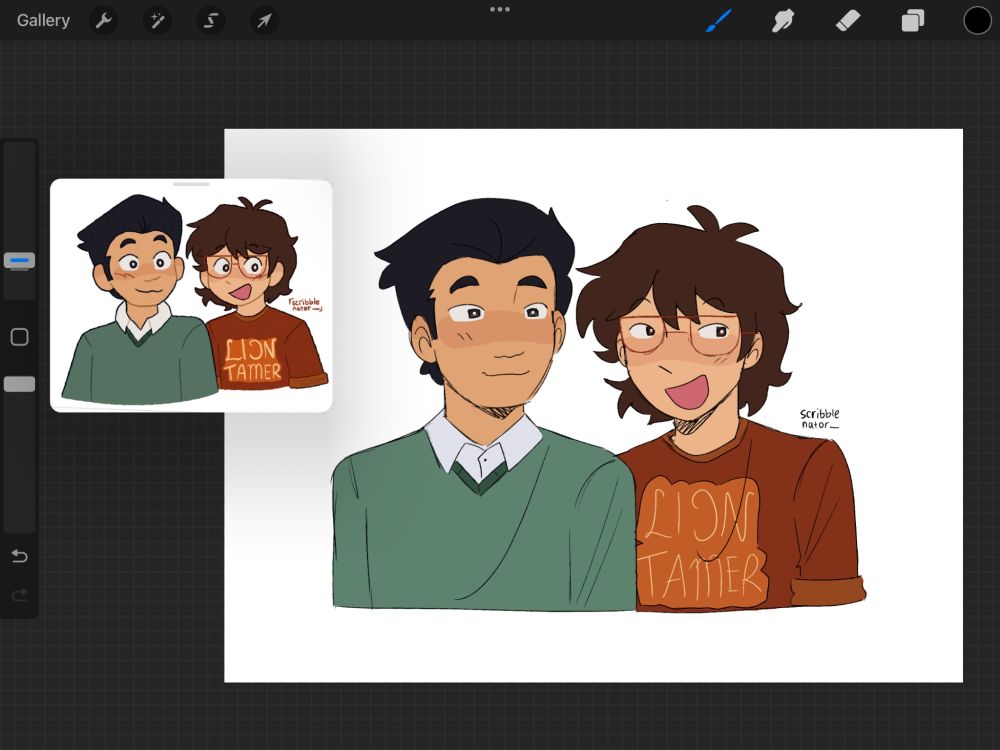This screenshot has width=1000, height=750.
Task: Tap the three-dot menu at top center
Action: click(x=500, y=9)
